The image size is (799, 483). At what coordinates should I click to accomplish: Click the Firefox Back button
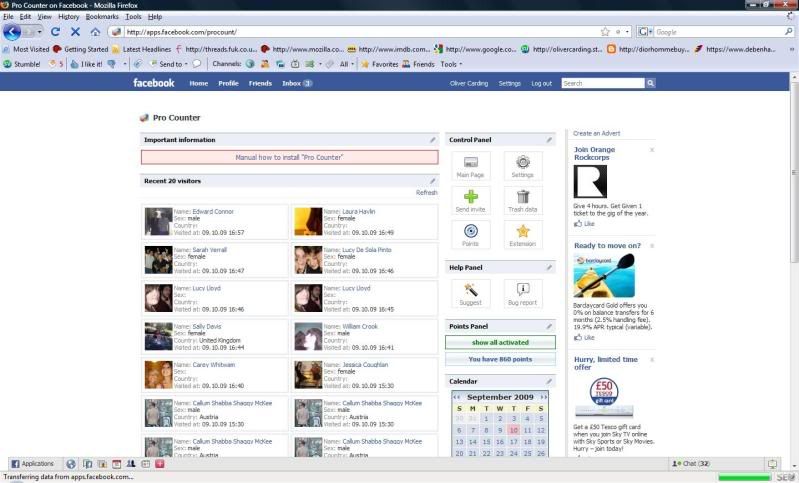coord(12,32)
